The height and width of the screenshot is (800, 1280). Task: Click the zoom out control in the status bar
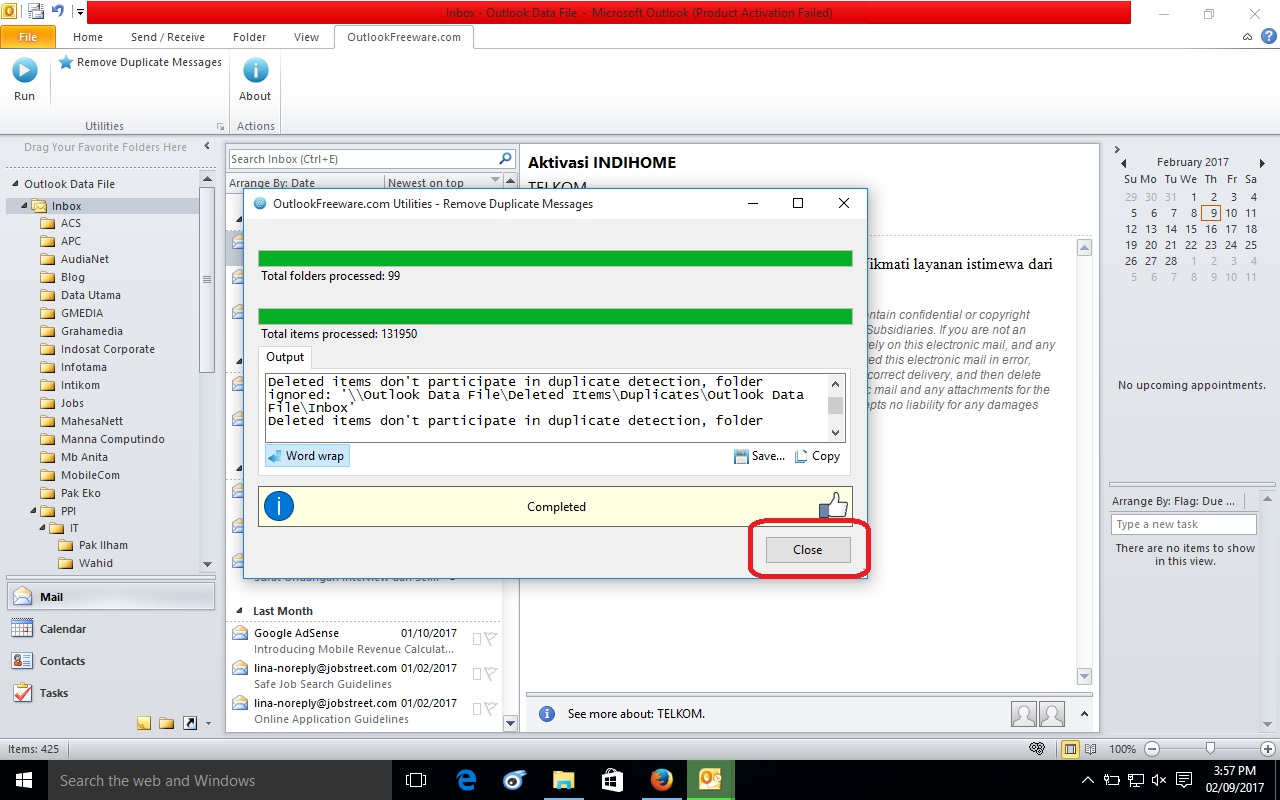point(1150,748)
